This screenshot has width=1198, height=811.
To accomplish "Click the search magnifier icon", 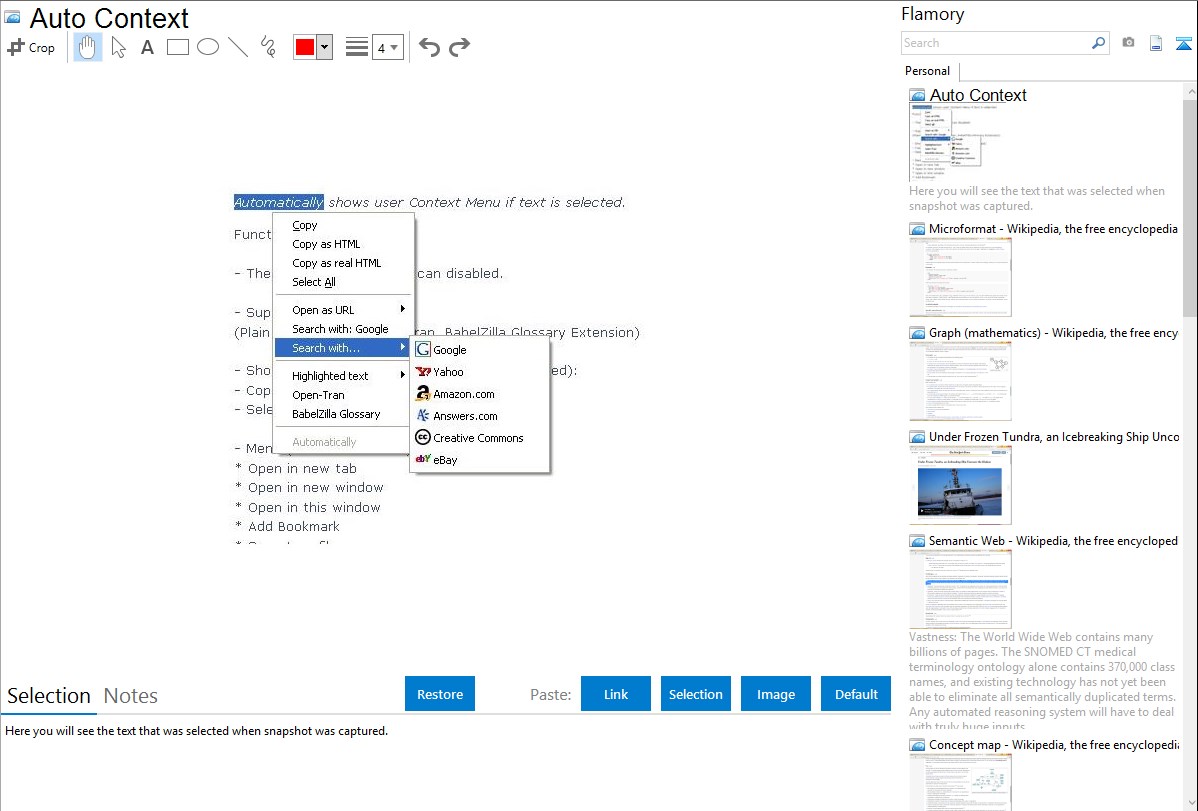I will 1098,43.
